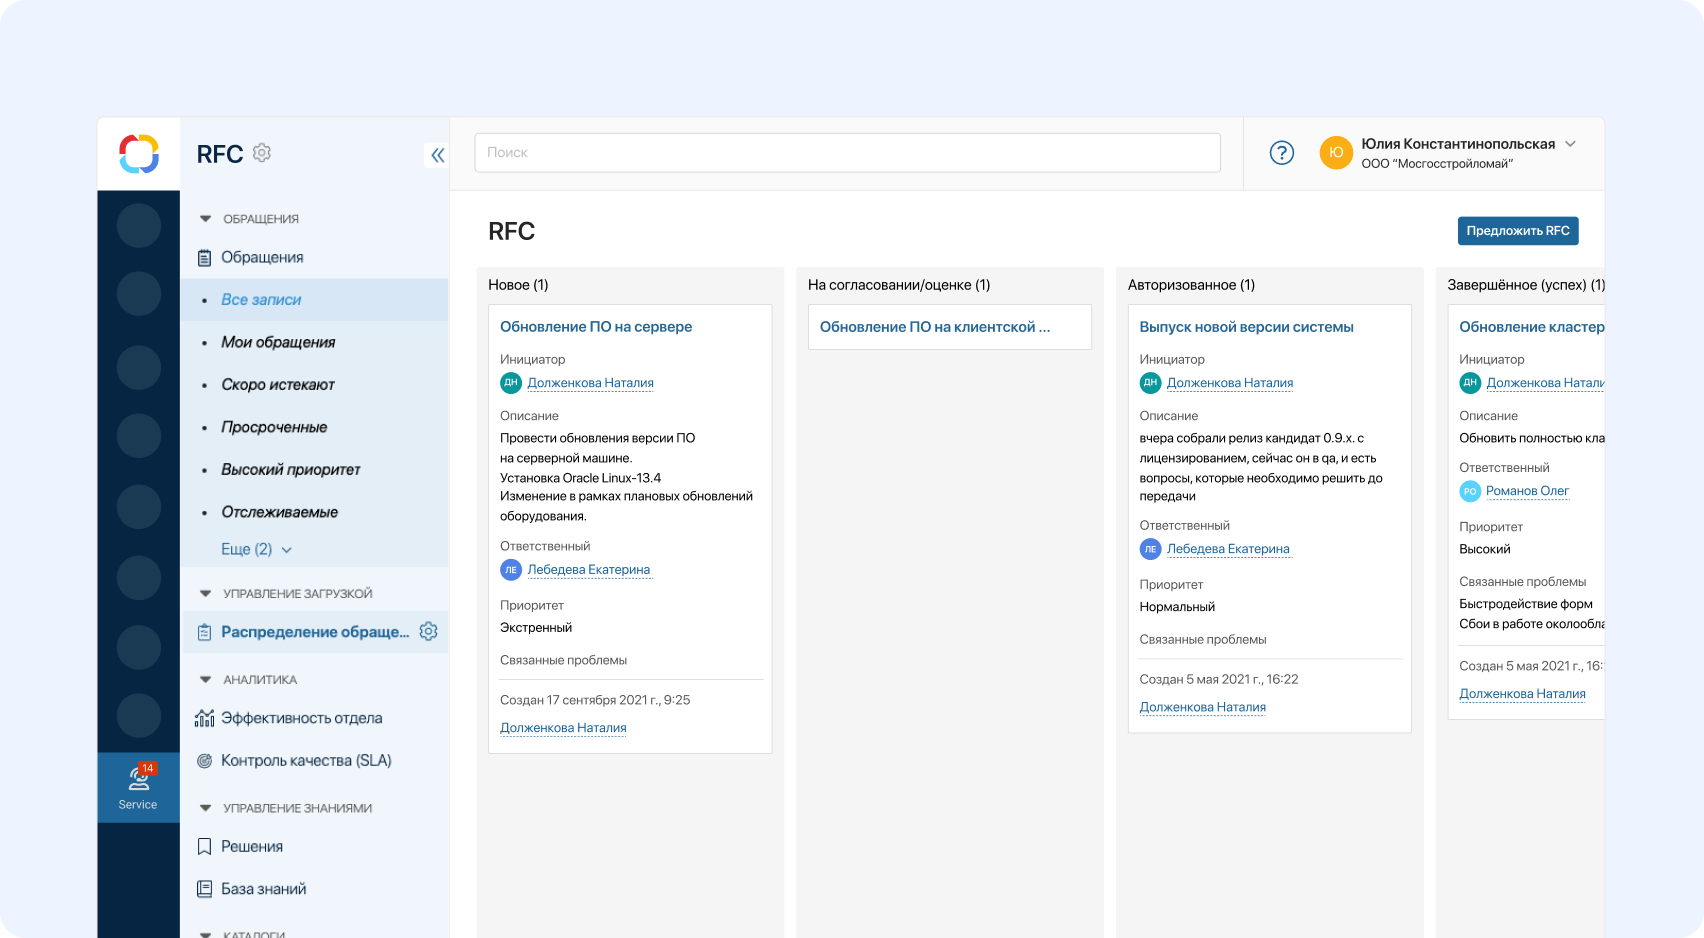Click user avatar with letter Ю
The image size is (1704, 938).
tap(1336, 153)
